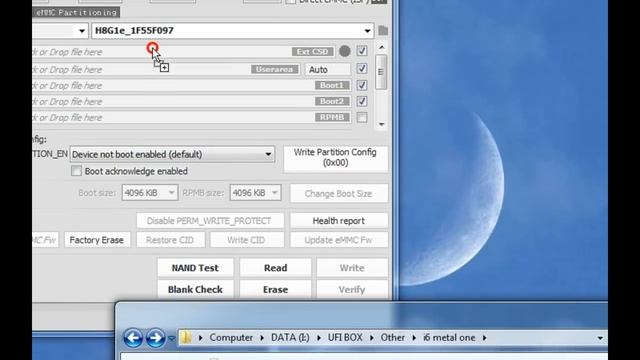This screenshot has height=360, width=640.
Task: Click DATA (E:) in the Explorer breadcrumb
Action: pyautogui.click(x=290, y=338)
